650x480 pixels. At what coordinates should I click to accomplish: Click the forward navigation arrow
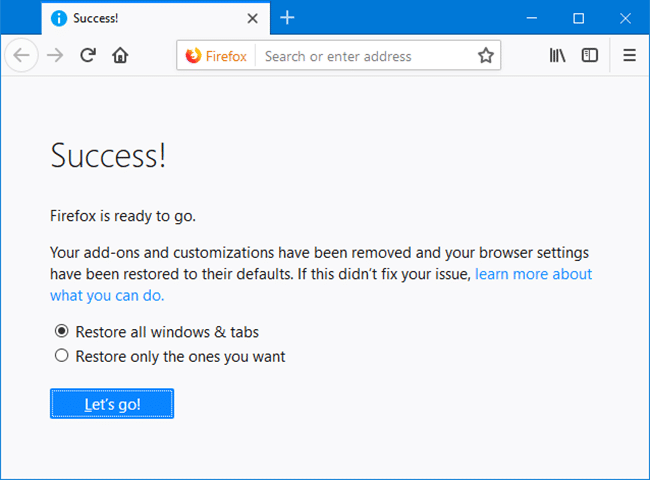pyautogui.click(x=55, y=55)
